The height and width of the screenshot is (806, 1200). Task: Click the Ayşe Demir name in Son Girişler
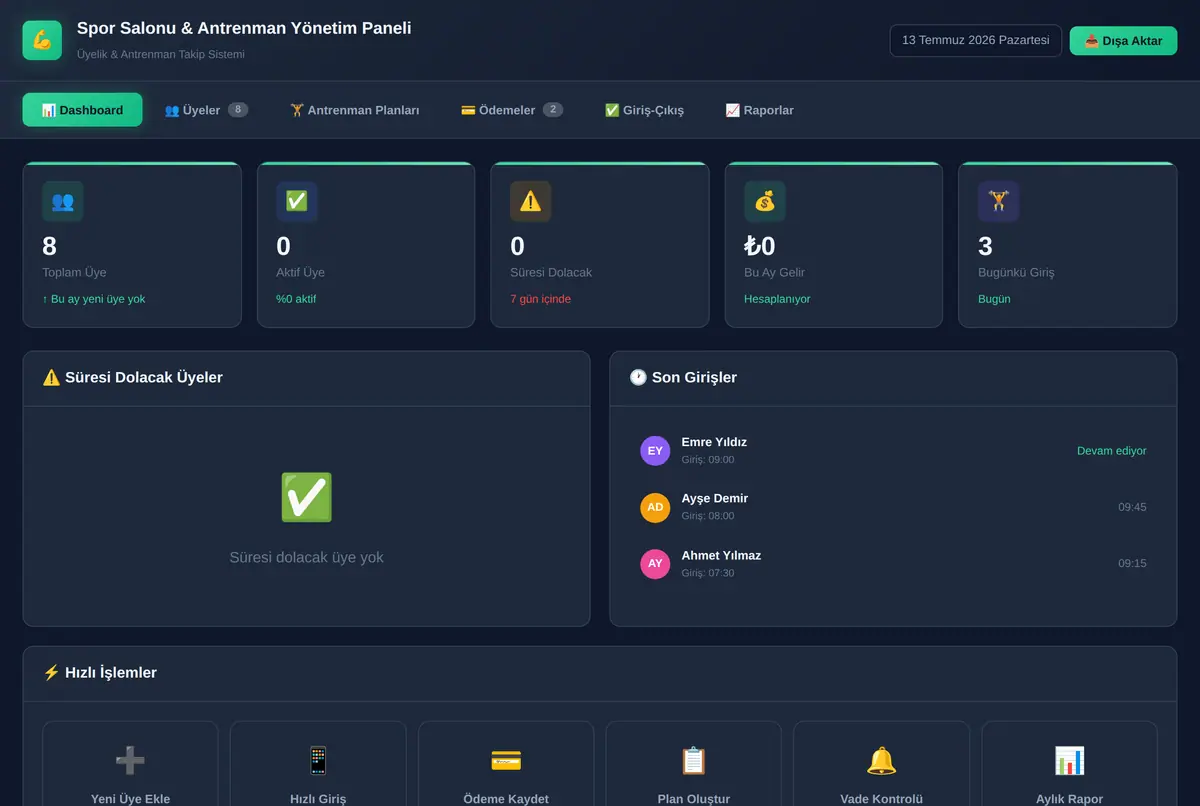715,498
